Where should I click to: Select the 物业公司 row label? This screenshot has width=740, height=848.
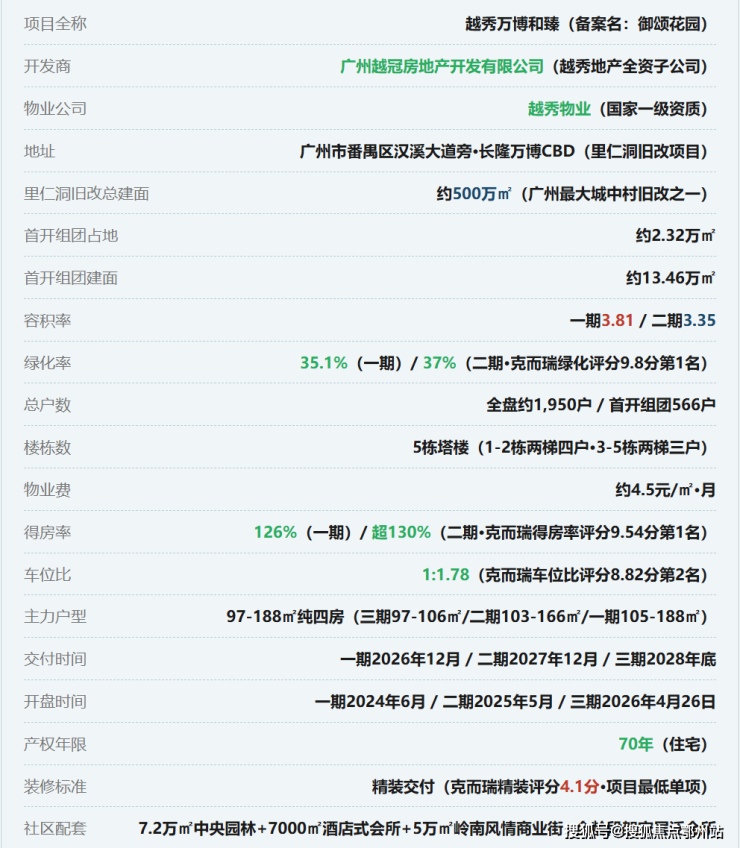pos(55,109)
